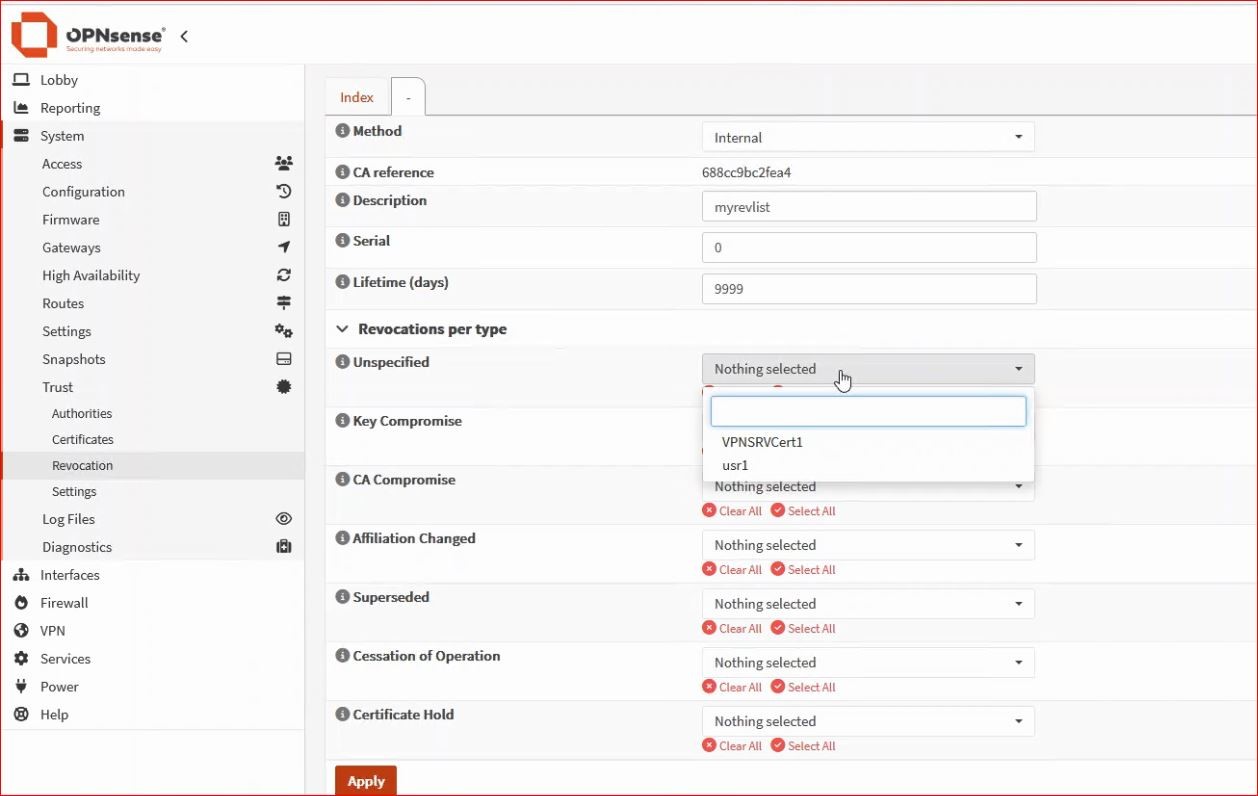Open the Firewall menu in sidebar
Image resolution: width=1258 pixels, height=796 pixels.
click(x=64, y=603)
